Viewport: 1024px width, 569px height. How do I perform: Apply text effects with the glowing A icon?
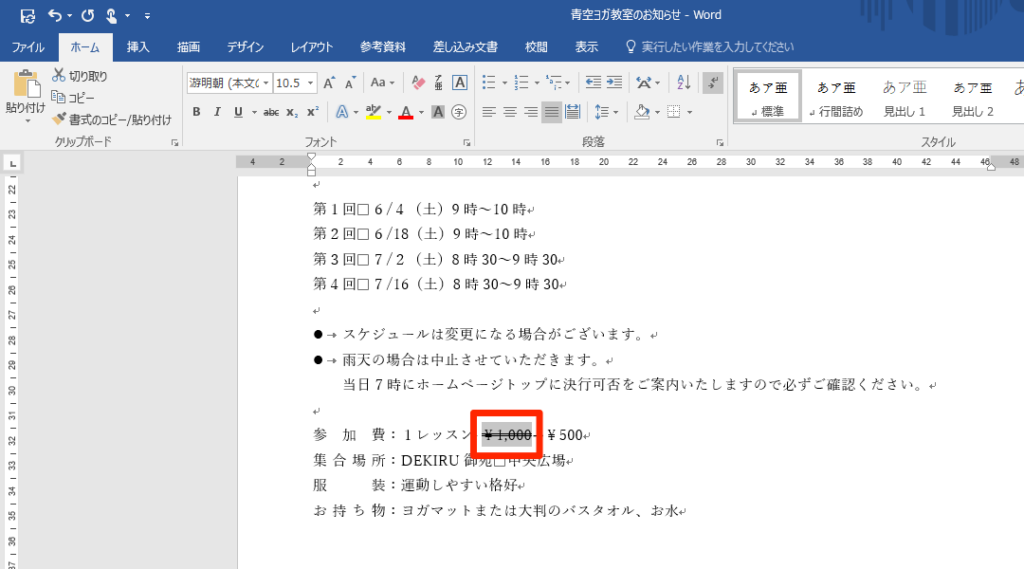pos(342,112)
